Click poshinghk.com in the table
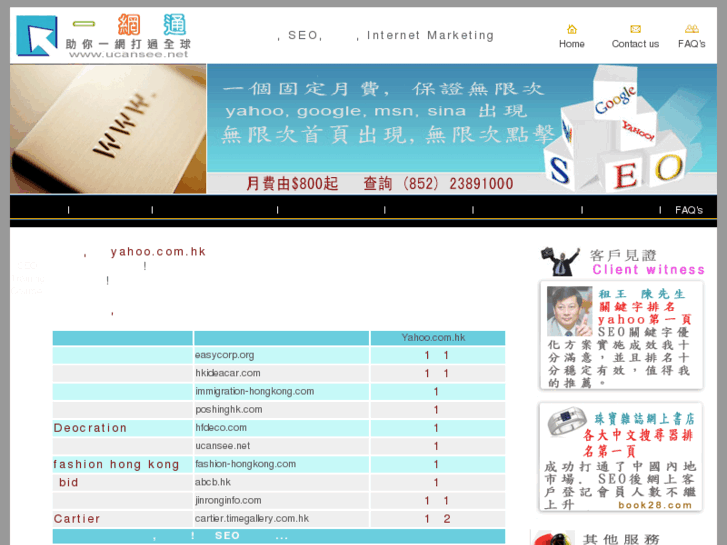The width and height of the screenshot is (727, 545). [x=229, y=410]
